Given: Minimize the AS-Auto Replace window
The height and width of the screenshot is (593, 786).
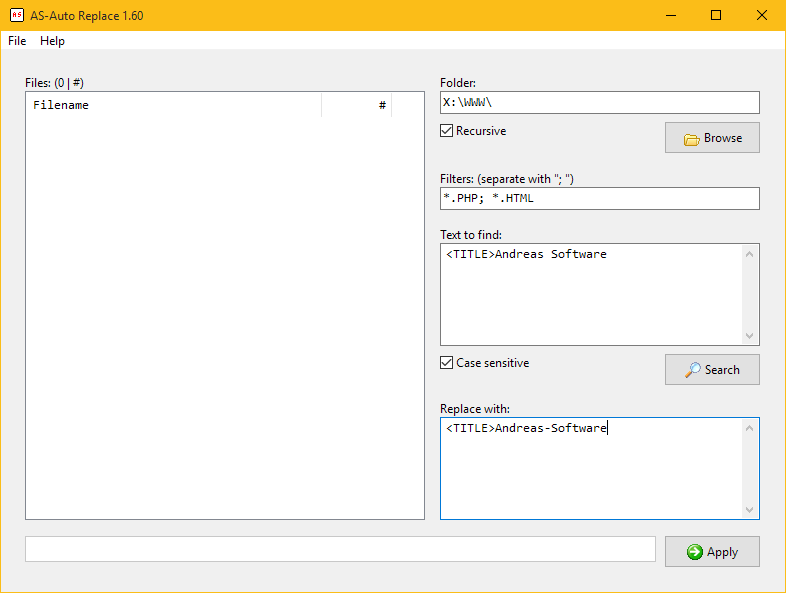Looking at the screenshot, I should coord(671,15).
